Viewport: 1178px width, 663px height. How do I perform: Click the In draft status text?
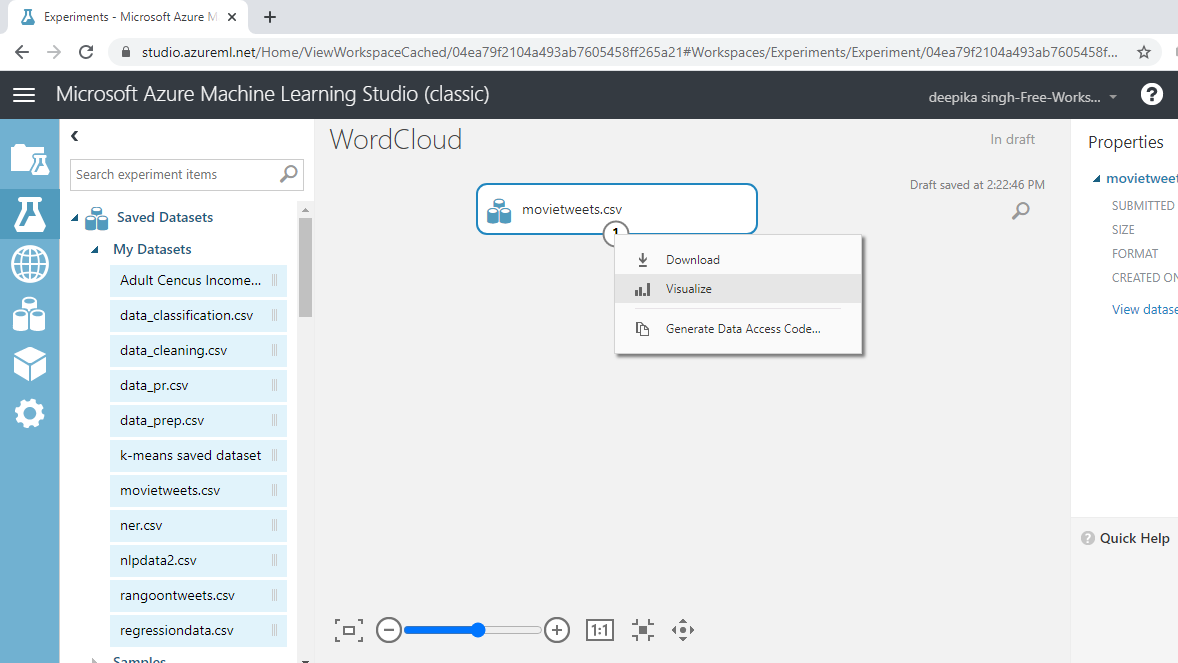(1012, 139)
